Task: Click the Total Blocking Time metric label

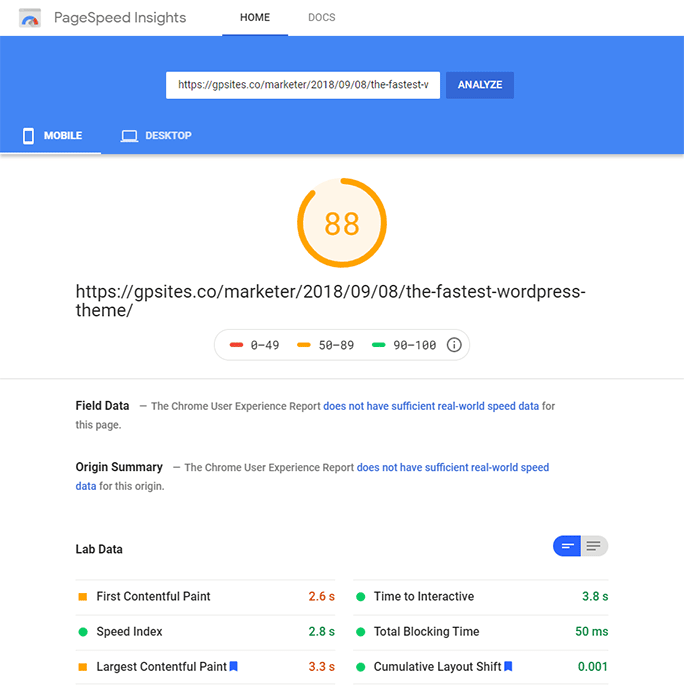Action: tap(426, 632)
